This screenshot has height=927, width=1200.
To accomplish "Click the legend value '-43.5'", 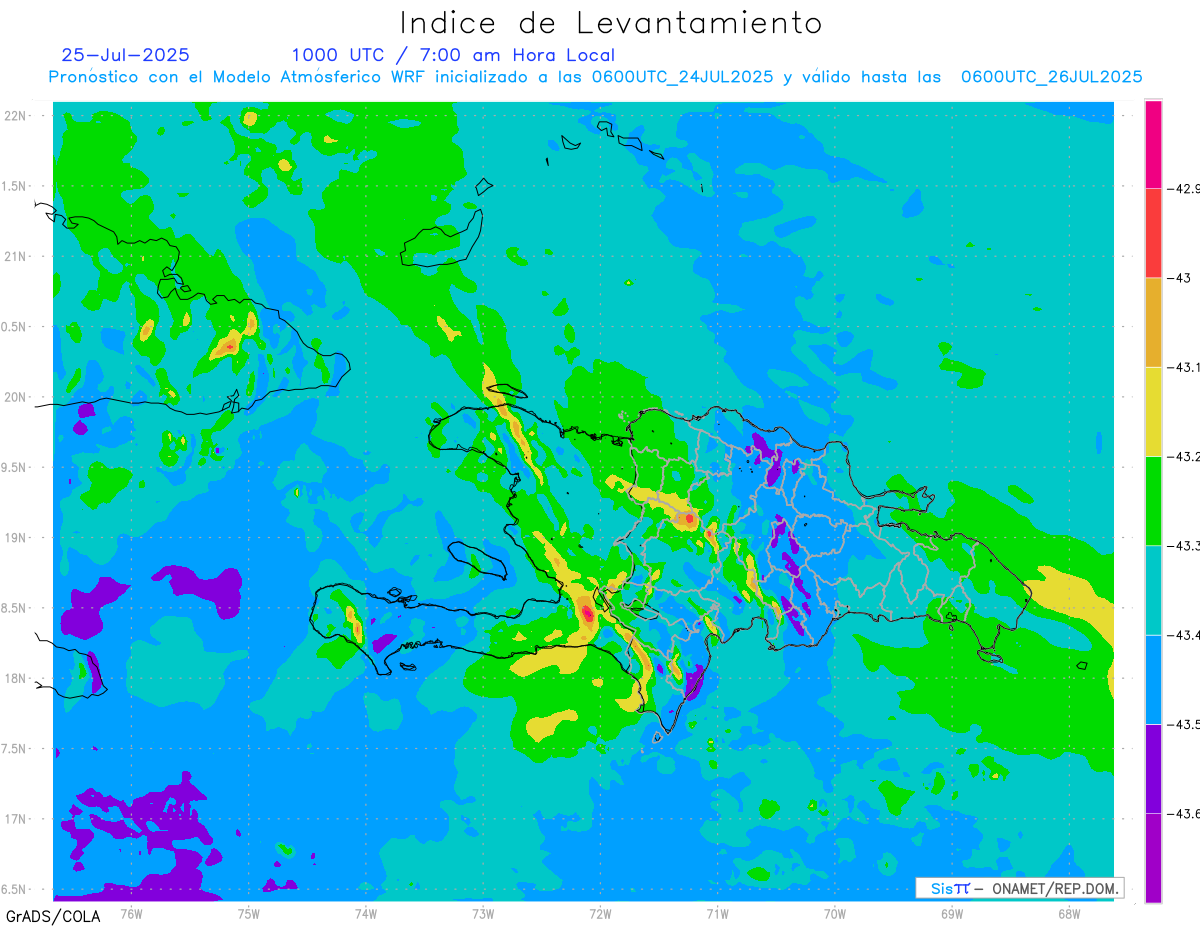I will [x=1184, y=723].
